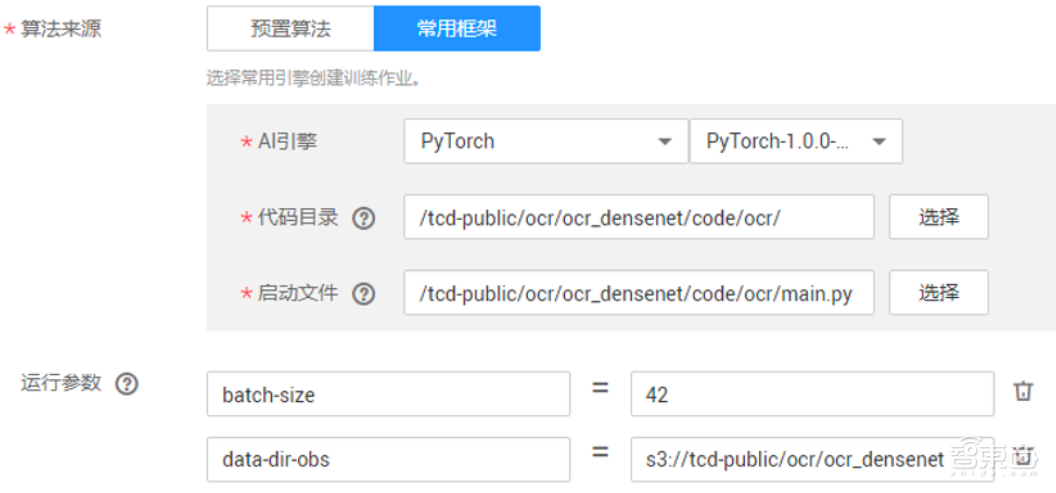Focus the 代码目录 path input field

(638, 218)
